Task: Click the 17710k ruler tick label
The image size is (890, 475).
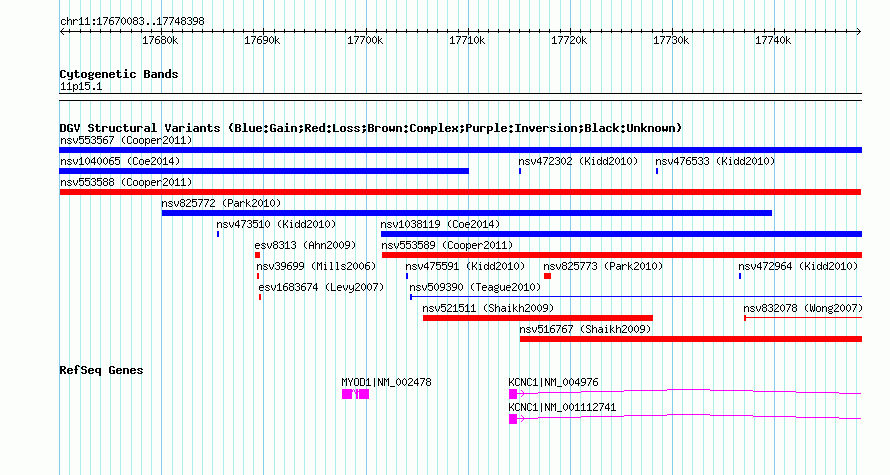Action: tap(467, 41)
